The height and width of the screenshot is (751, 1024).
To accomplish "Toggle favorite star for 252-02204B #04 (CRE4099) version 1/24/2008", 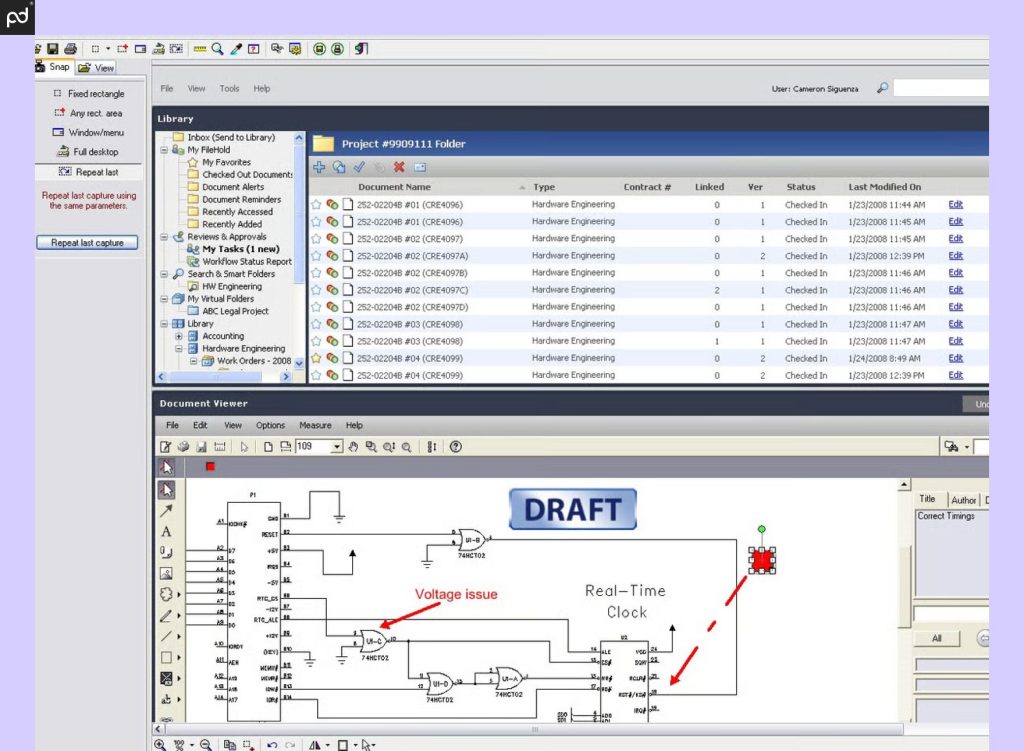I will click(x=316, y=358).
